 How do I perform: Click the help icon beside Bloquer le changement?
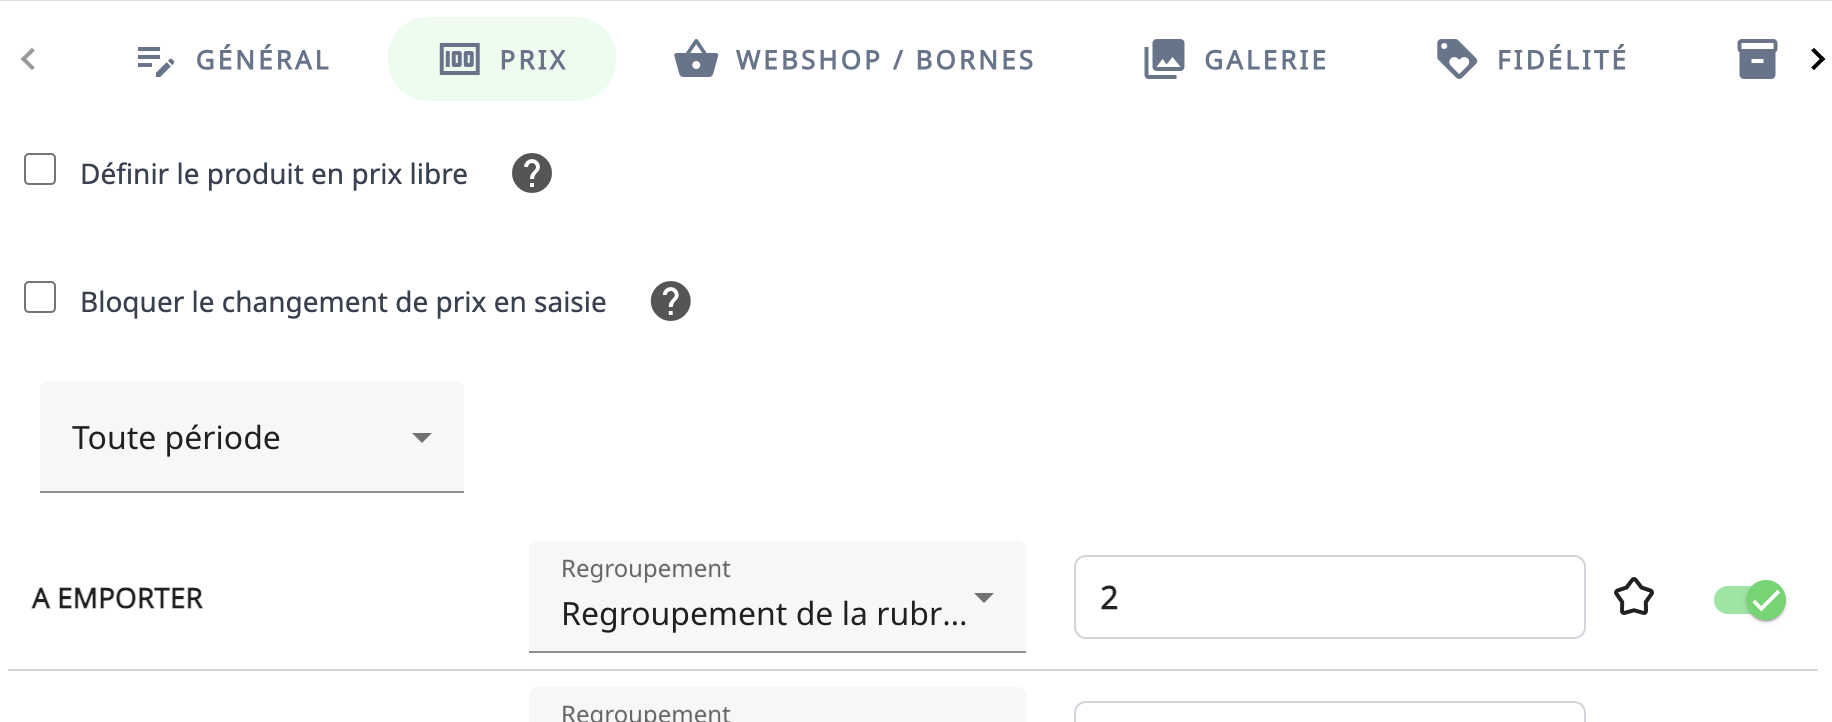coord(671,301)
